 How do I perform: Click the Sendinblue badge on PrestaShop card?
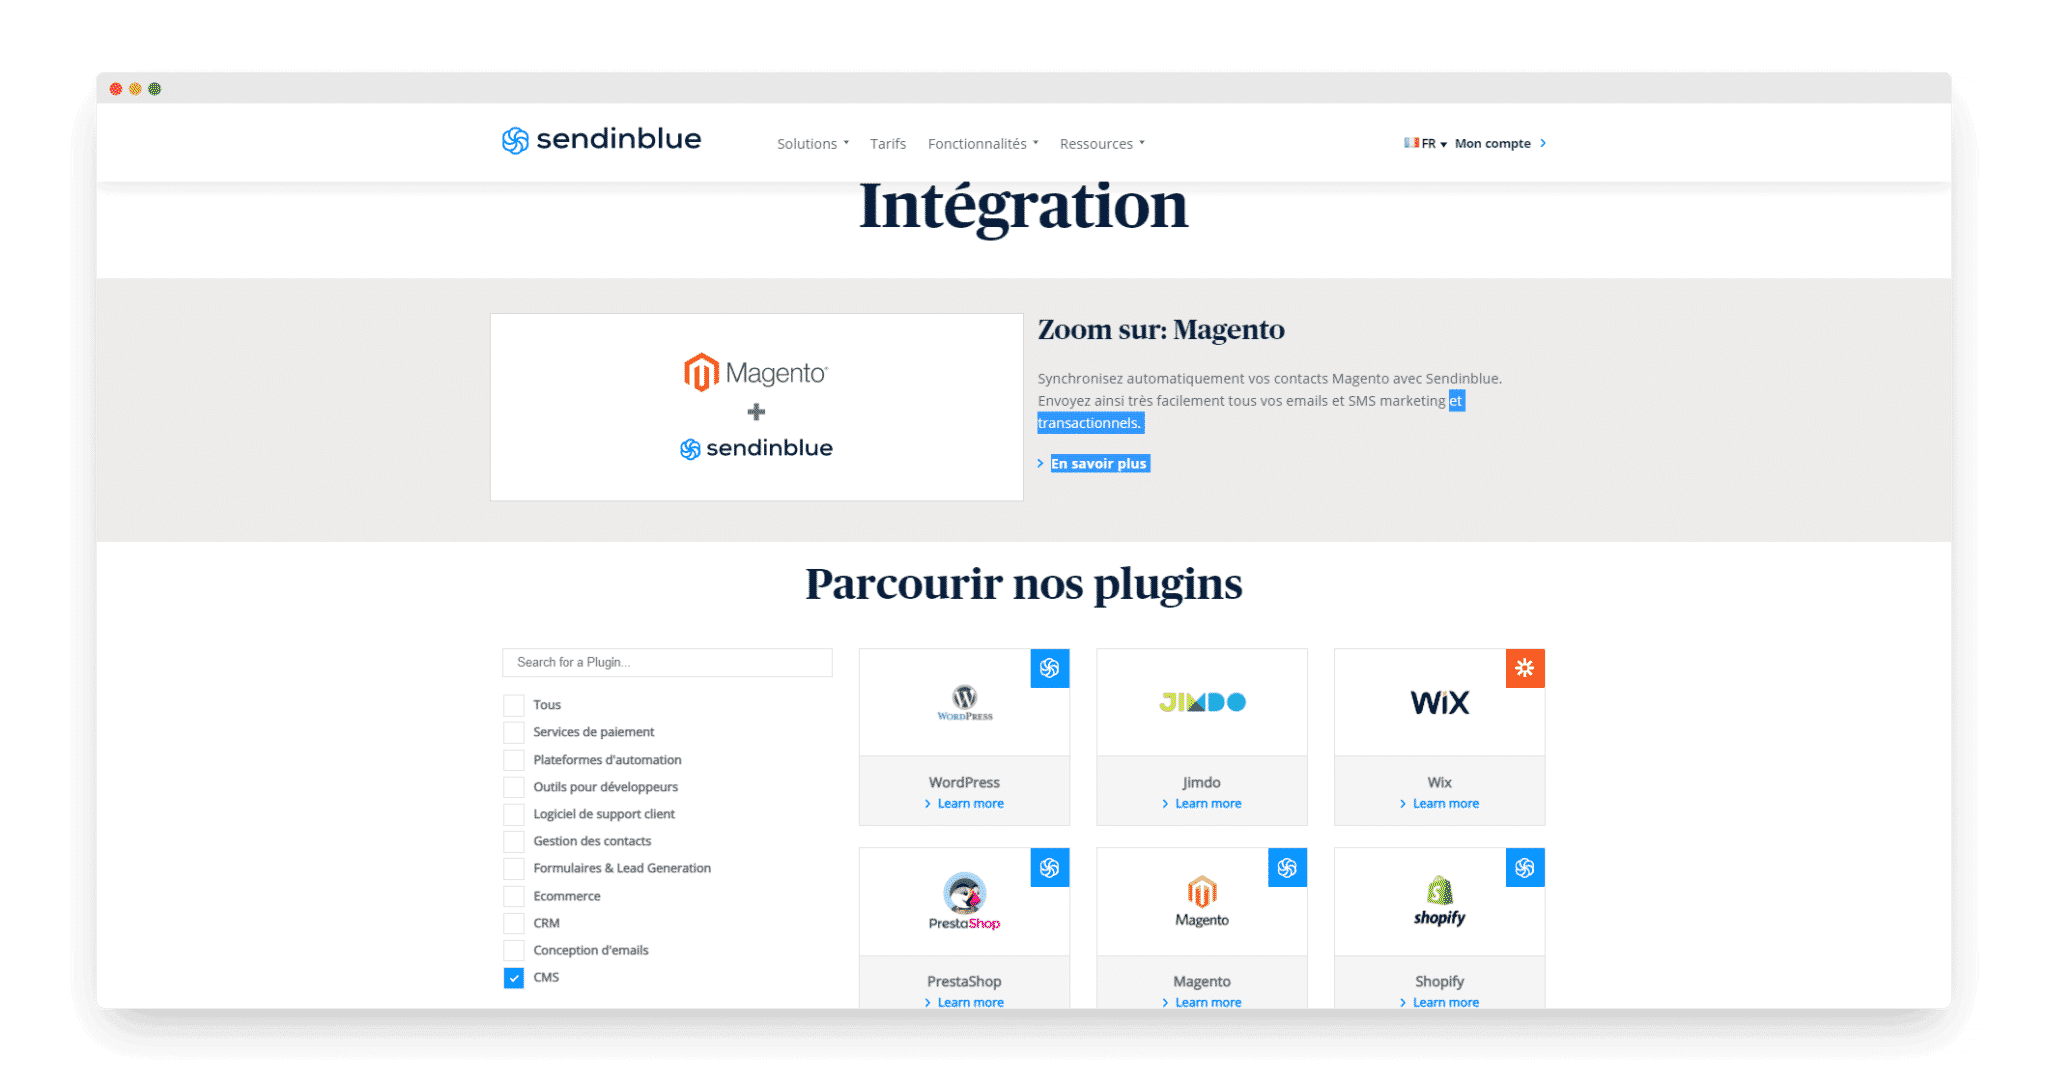1050,867
